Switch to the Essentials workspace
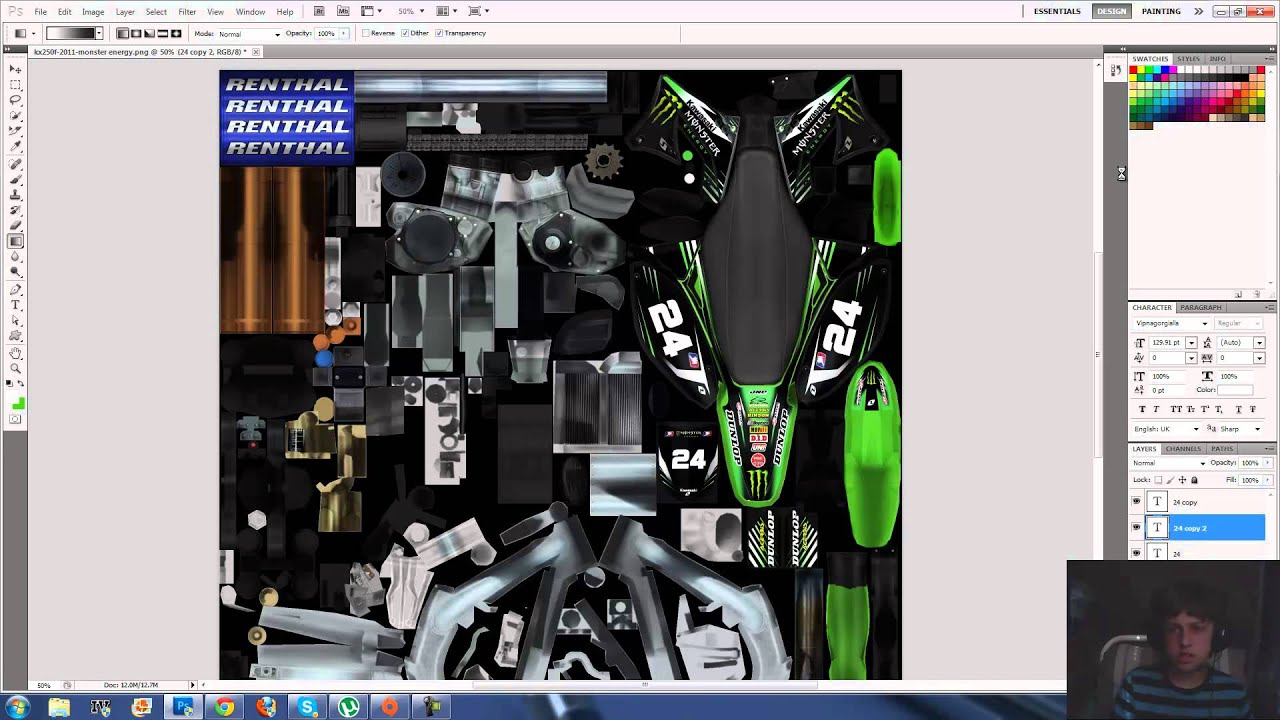Viewport: 1280px width, 720px height. tap(1057, 11)
